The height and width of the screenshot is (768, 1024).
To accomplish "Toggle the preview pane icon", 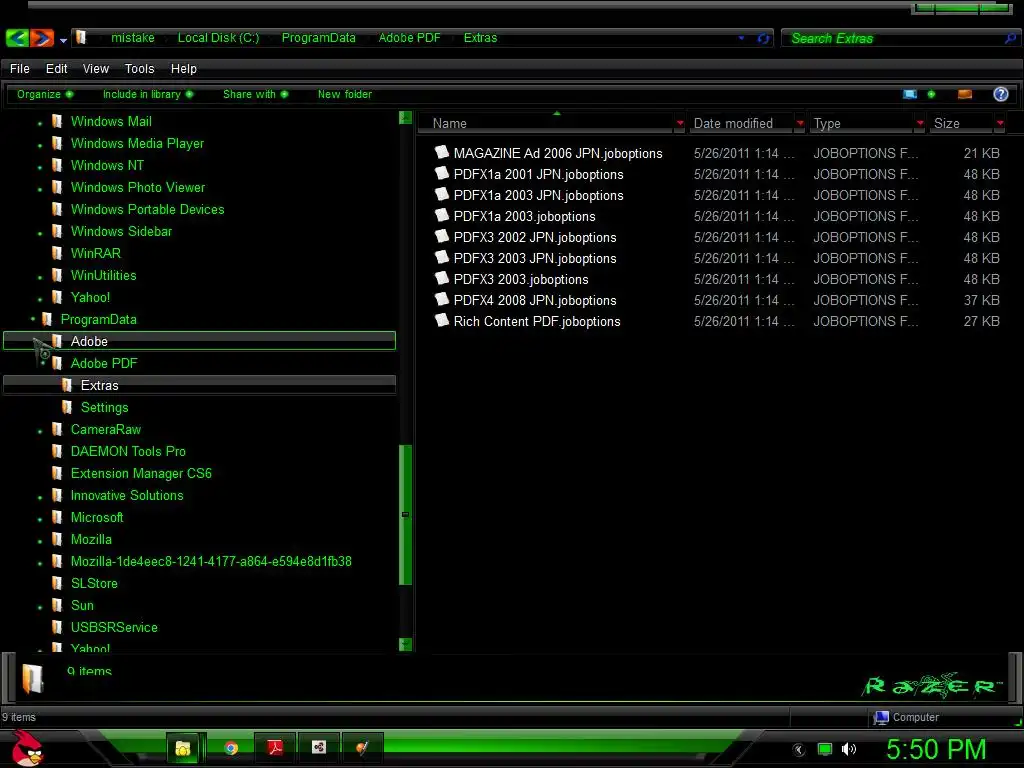I will click(965, 94).
